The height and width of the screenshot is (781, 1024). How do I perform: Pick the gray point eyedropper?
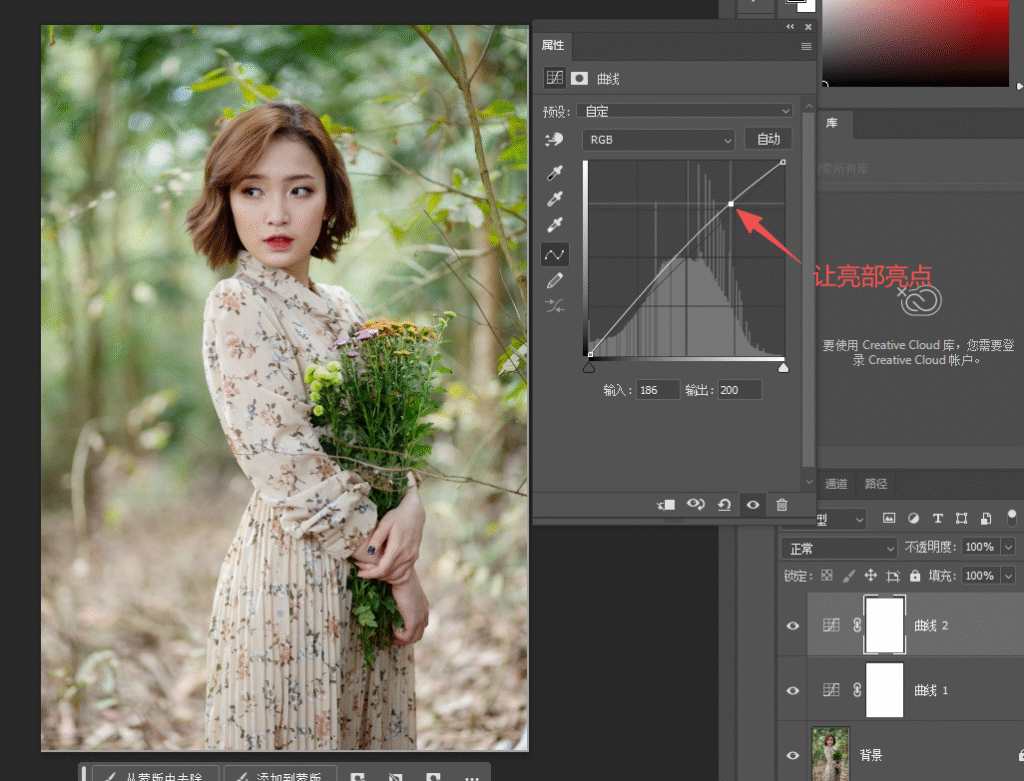click(x=554, y=199)
